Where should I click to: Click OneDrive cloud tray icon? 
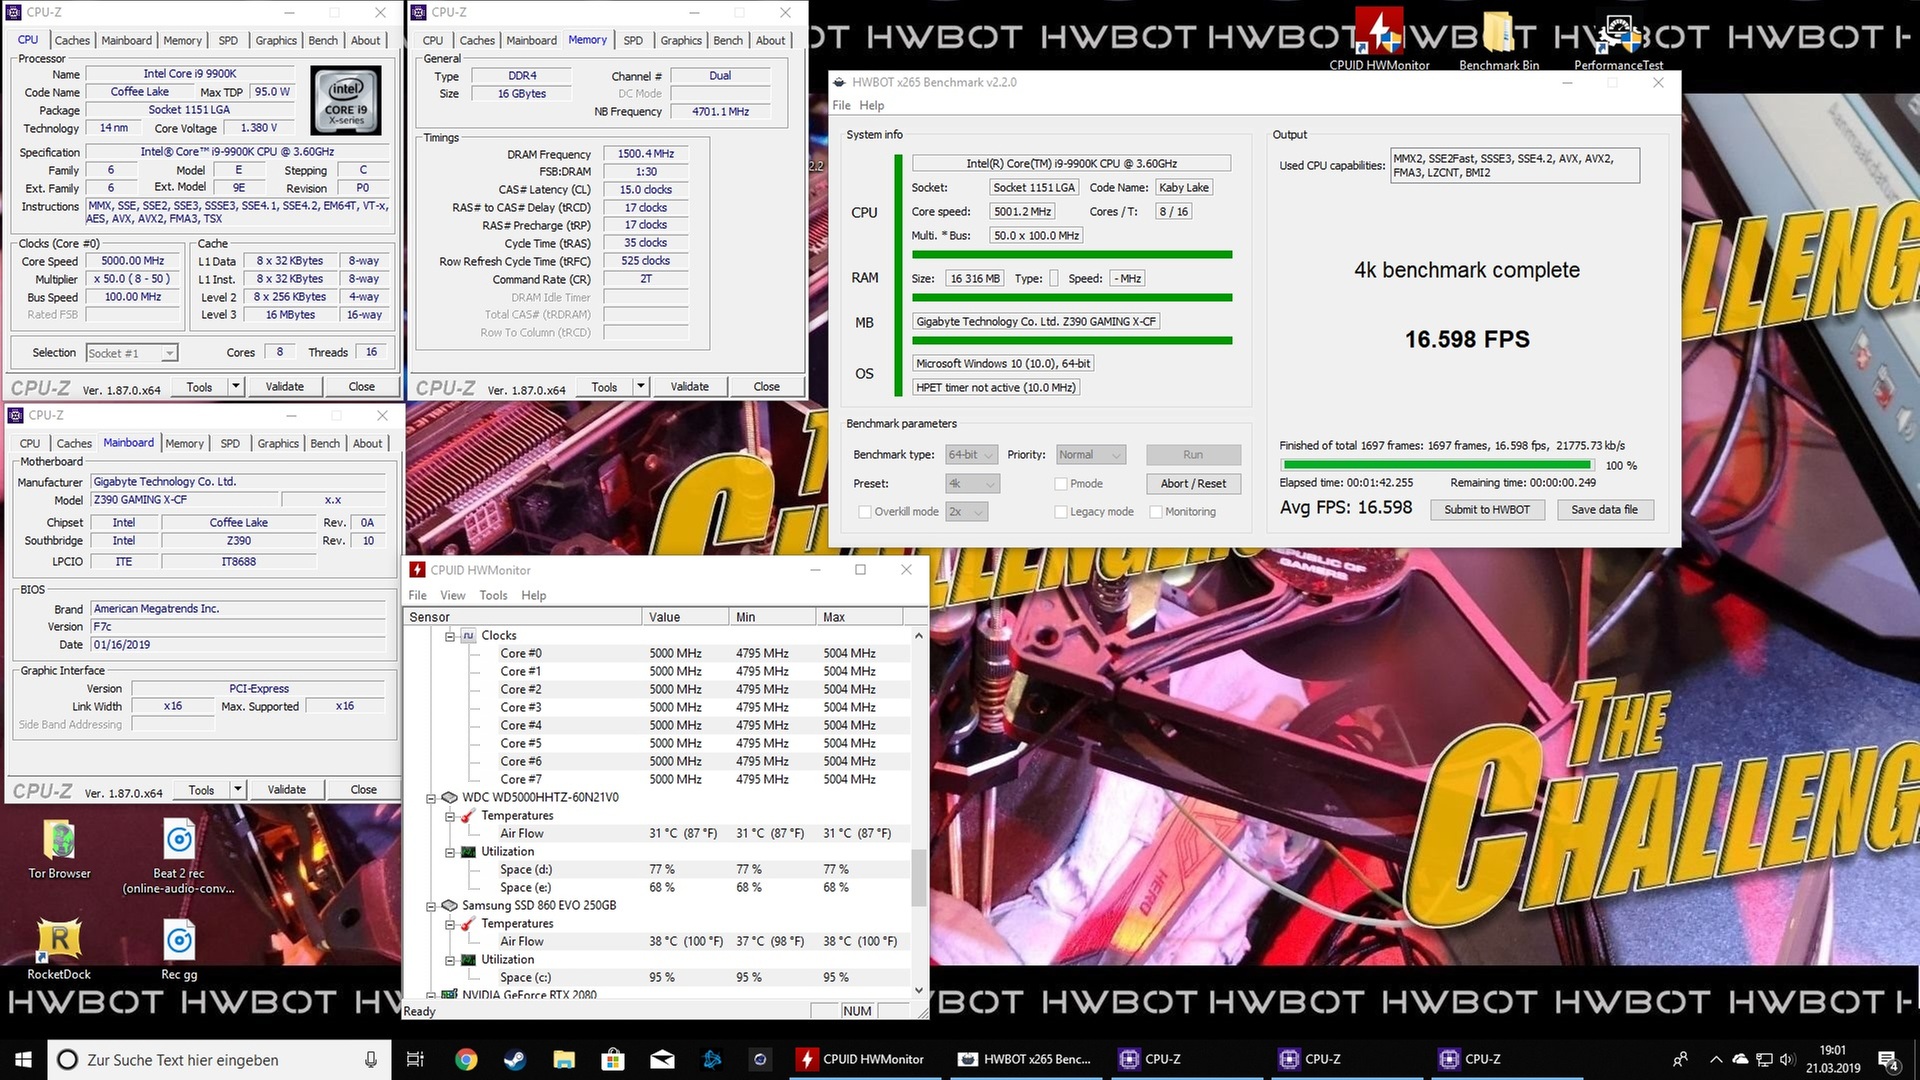pos(1741,1059)
